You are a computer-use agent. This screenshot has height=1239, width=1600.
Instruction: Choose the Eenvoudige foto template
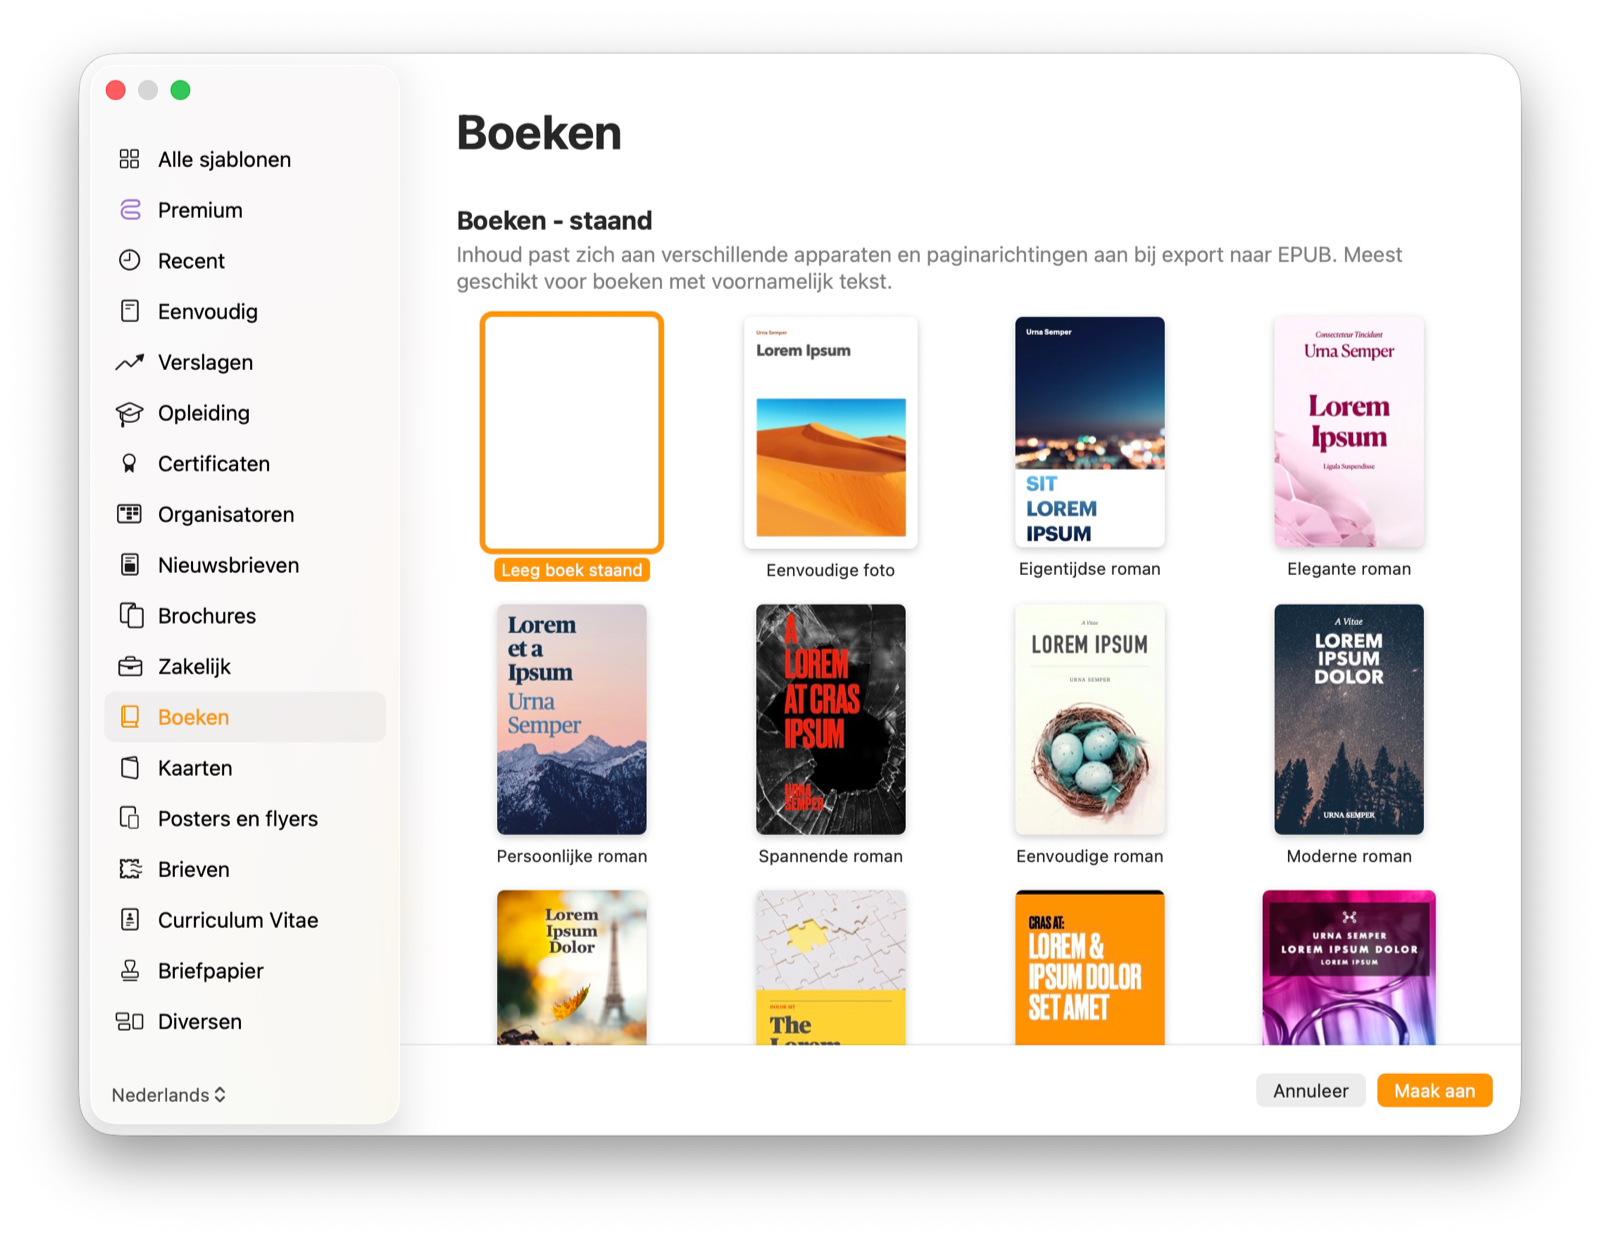[x=830, y=433]
